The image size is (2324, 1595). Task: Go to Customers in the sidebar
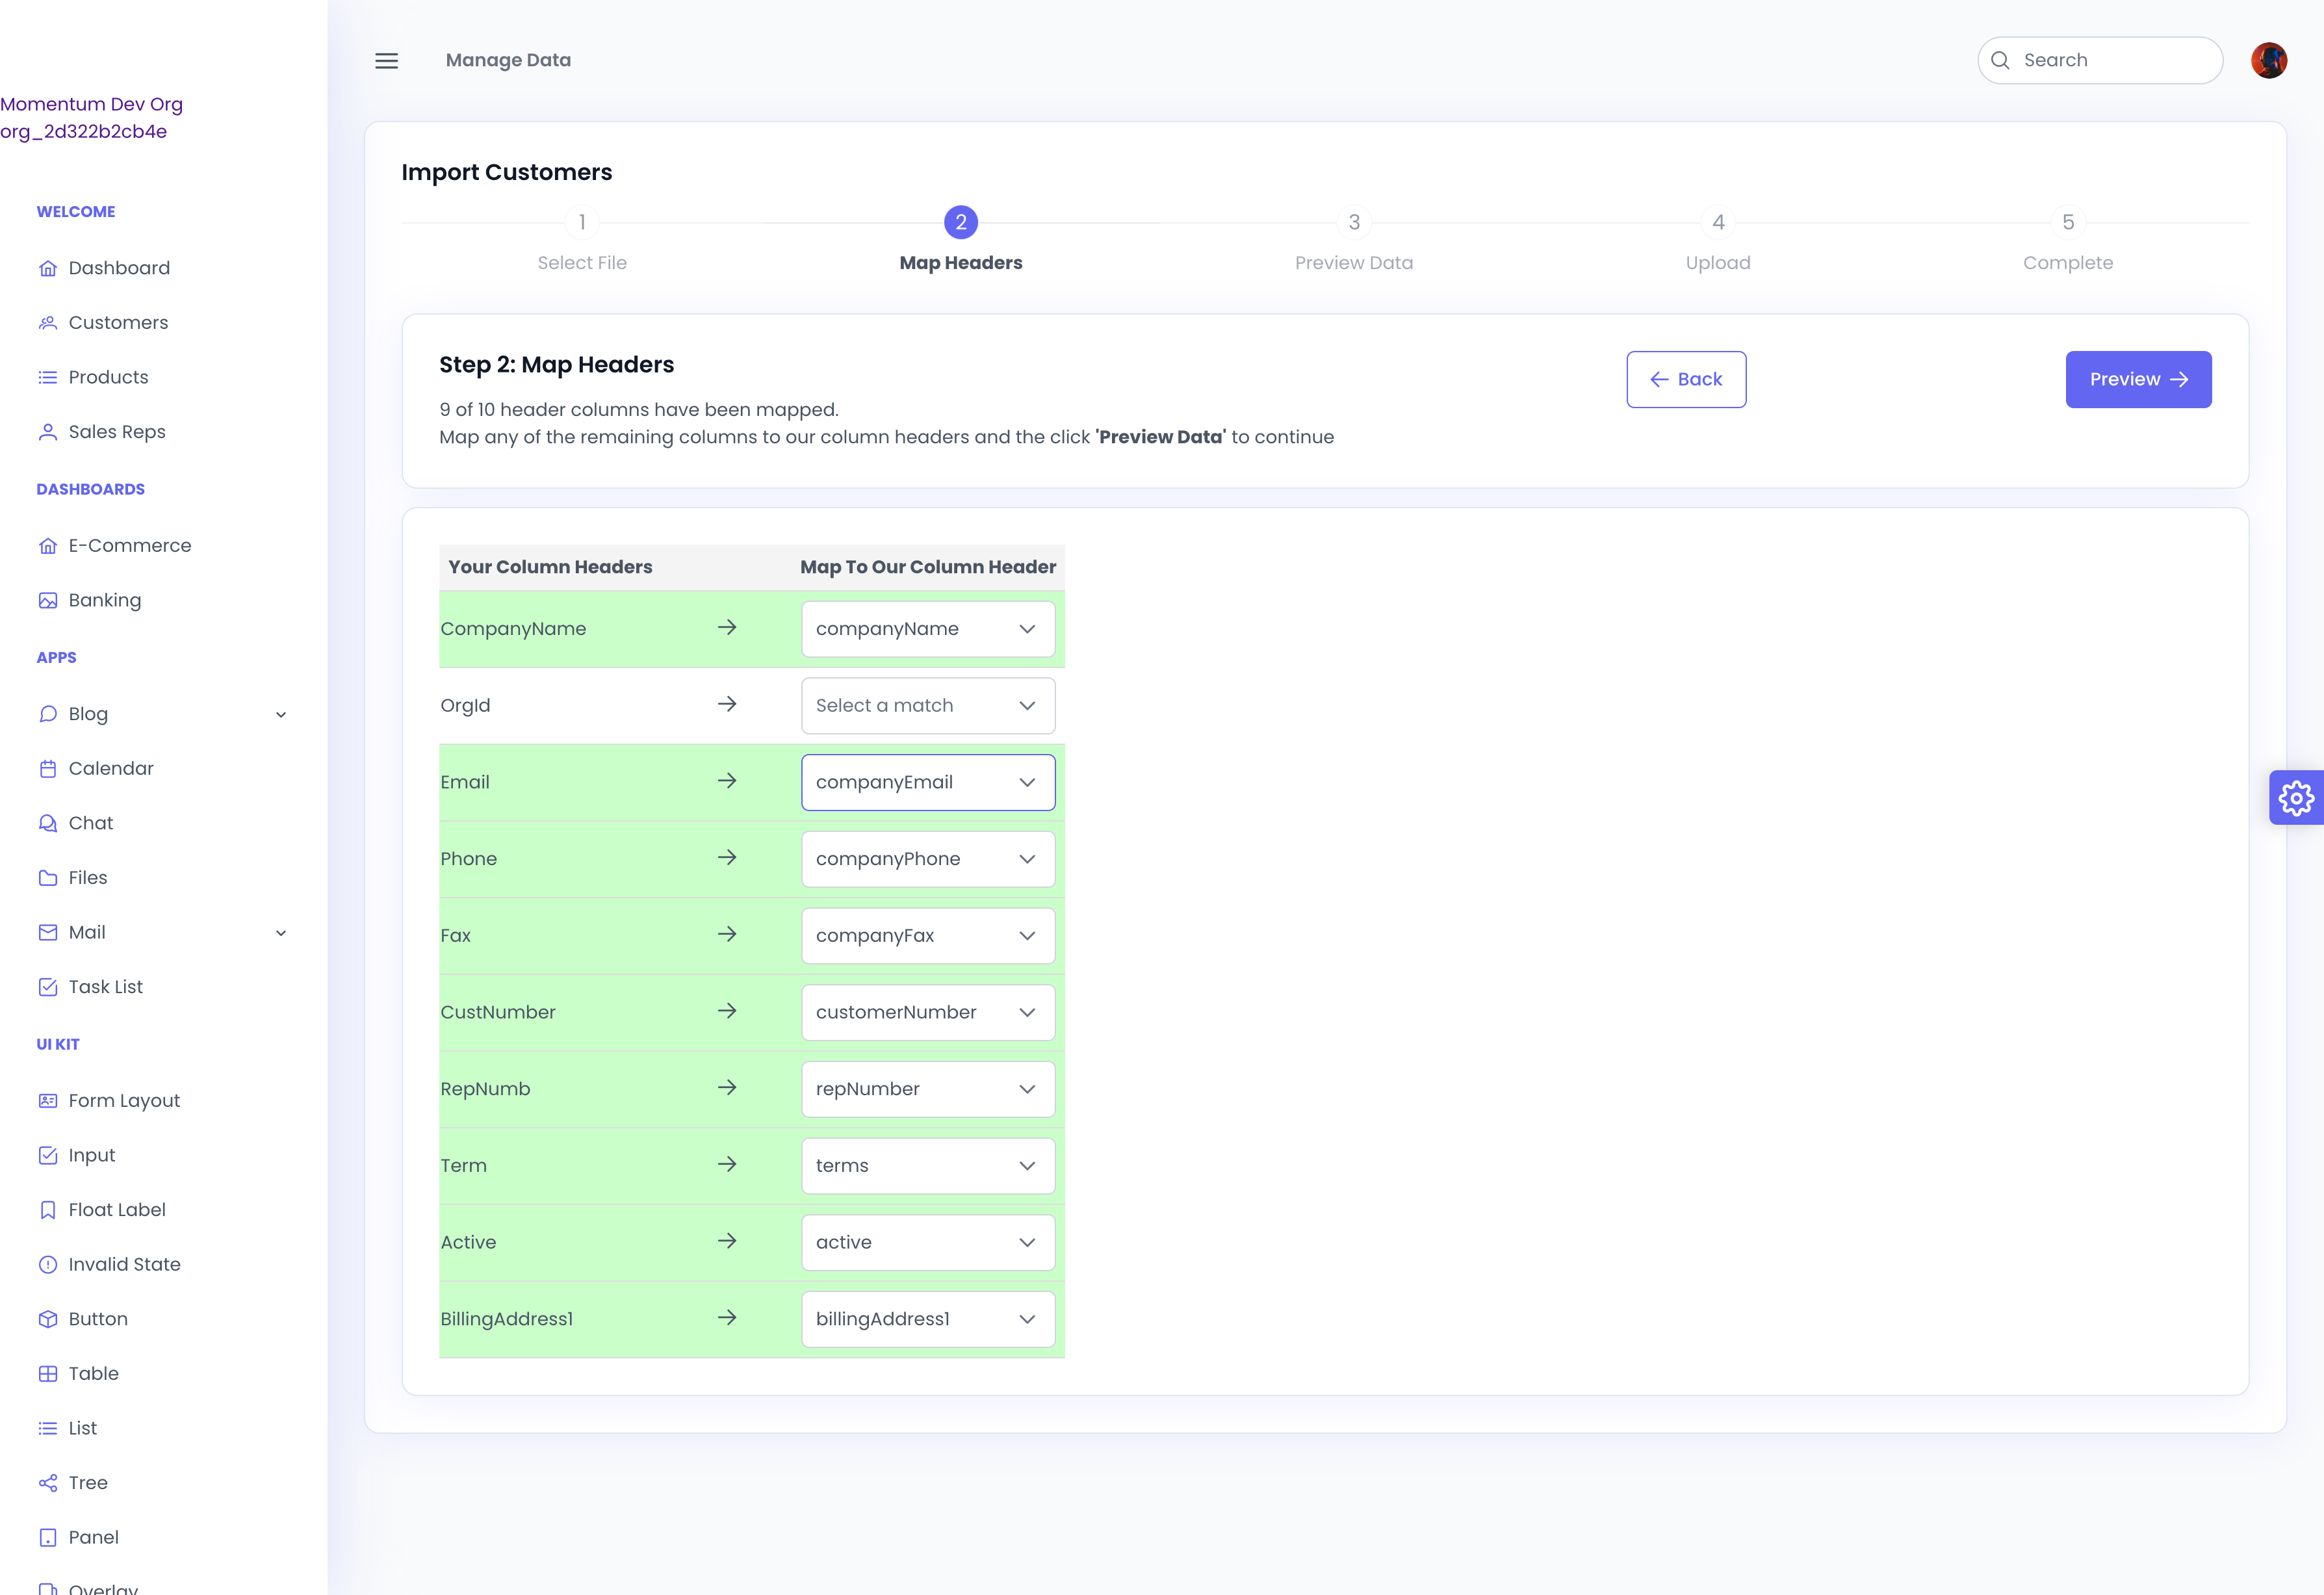pyautogui.click(x=118, y=322)
